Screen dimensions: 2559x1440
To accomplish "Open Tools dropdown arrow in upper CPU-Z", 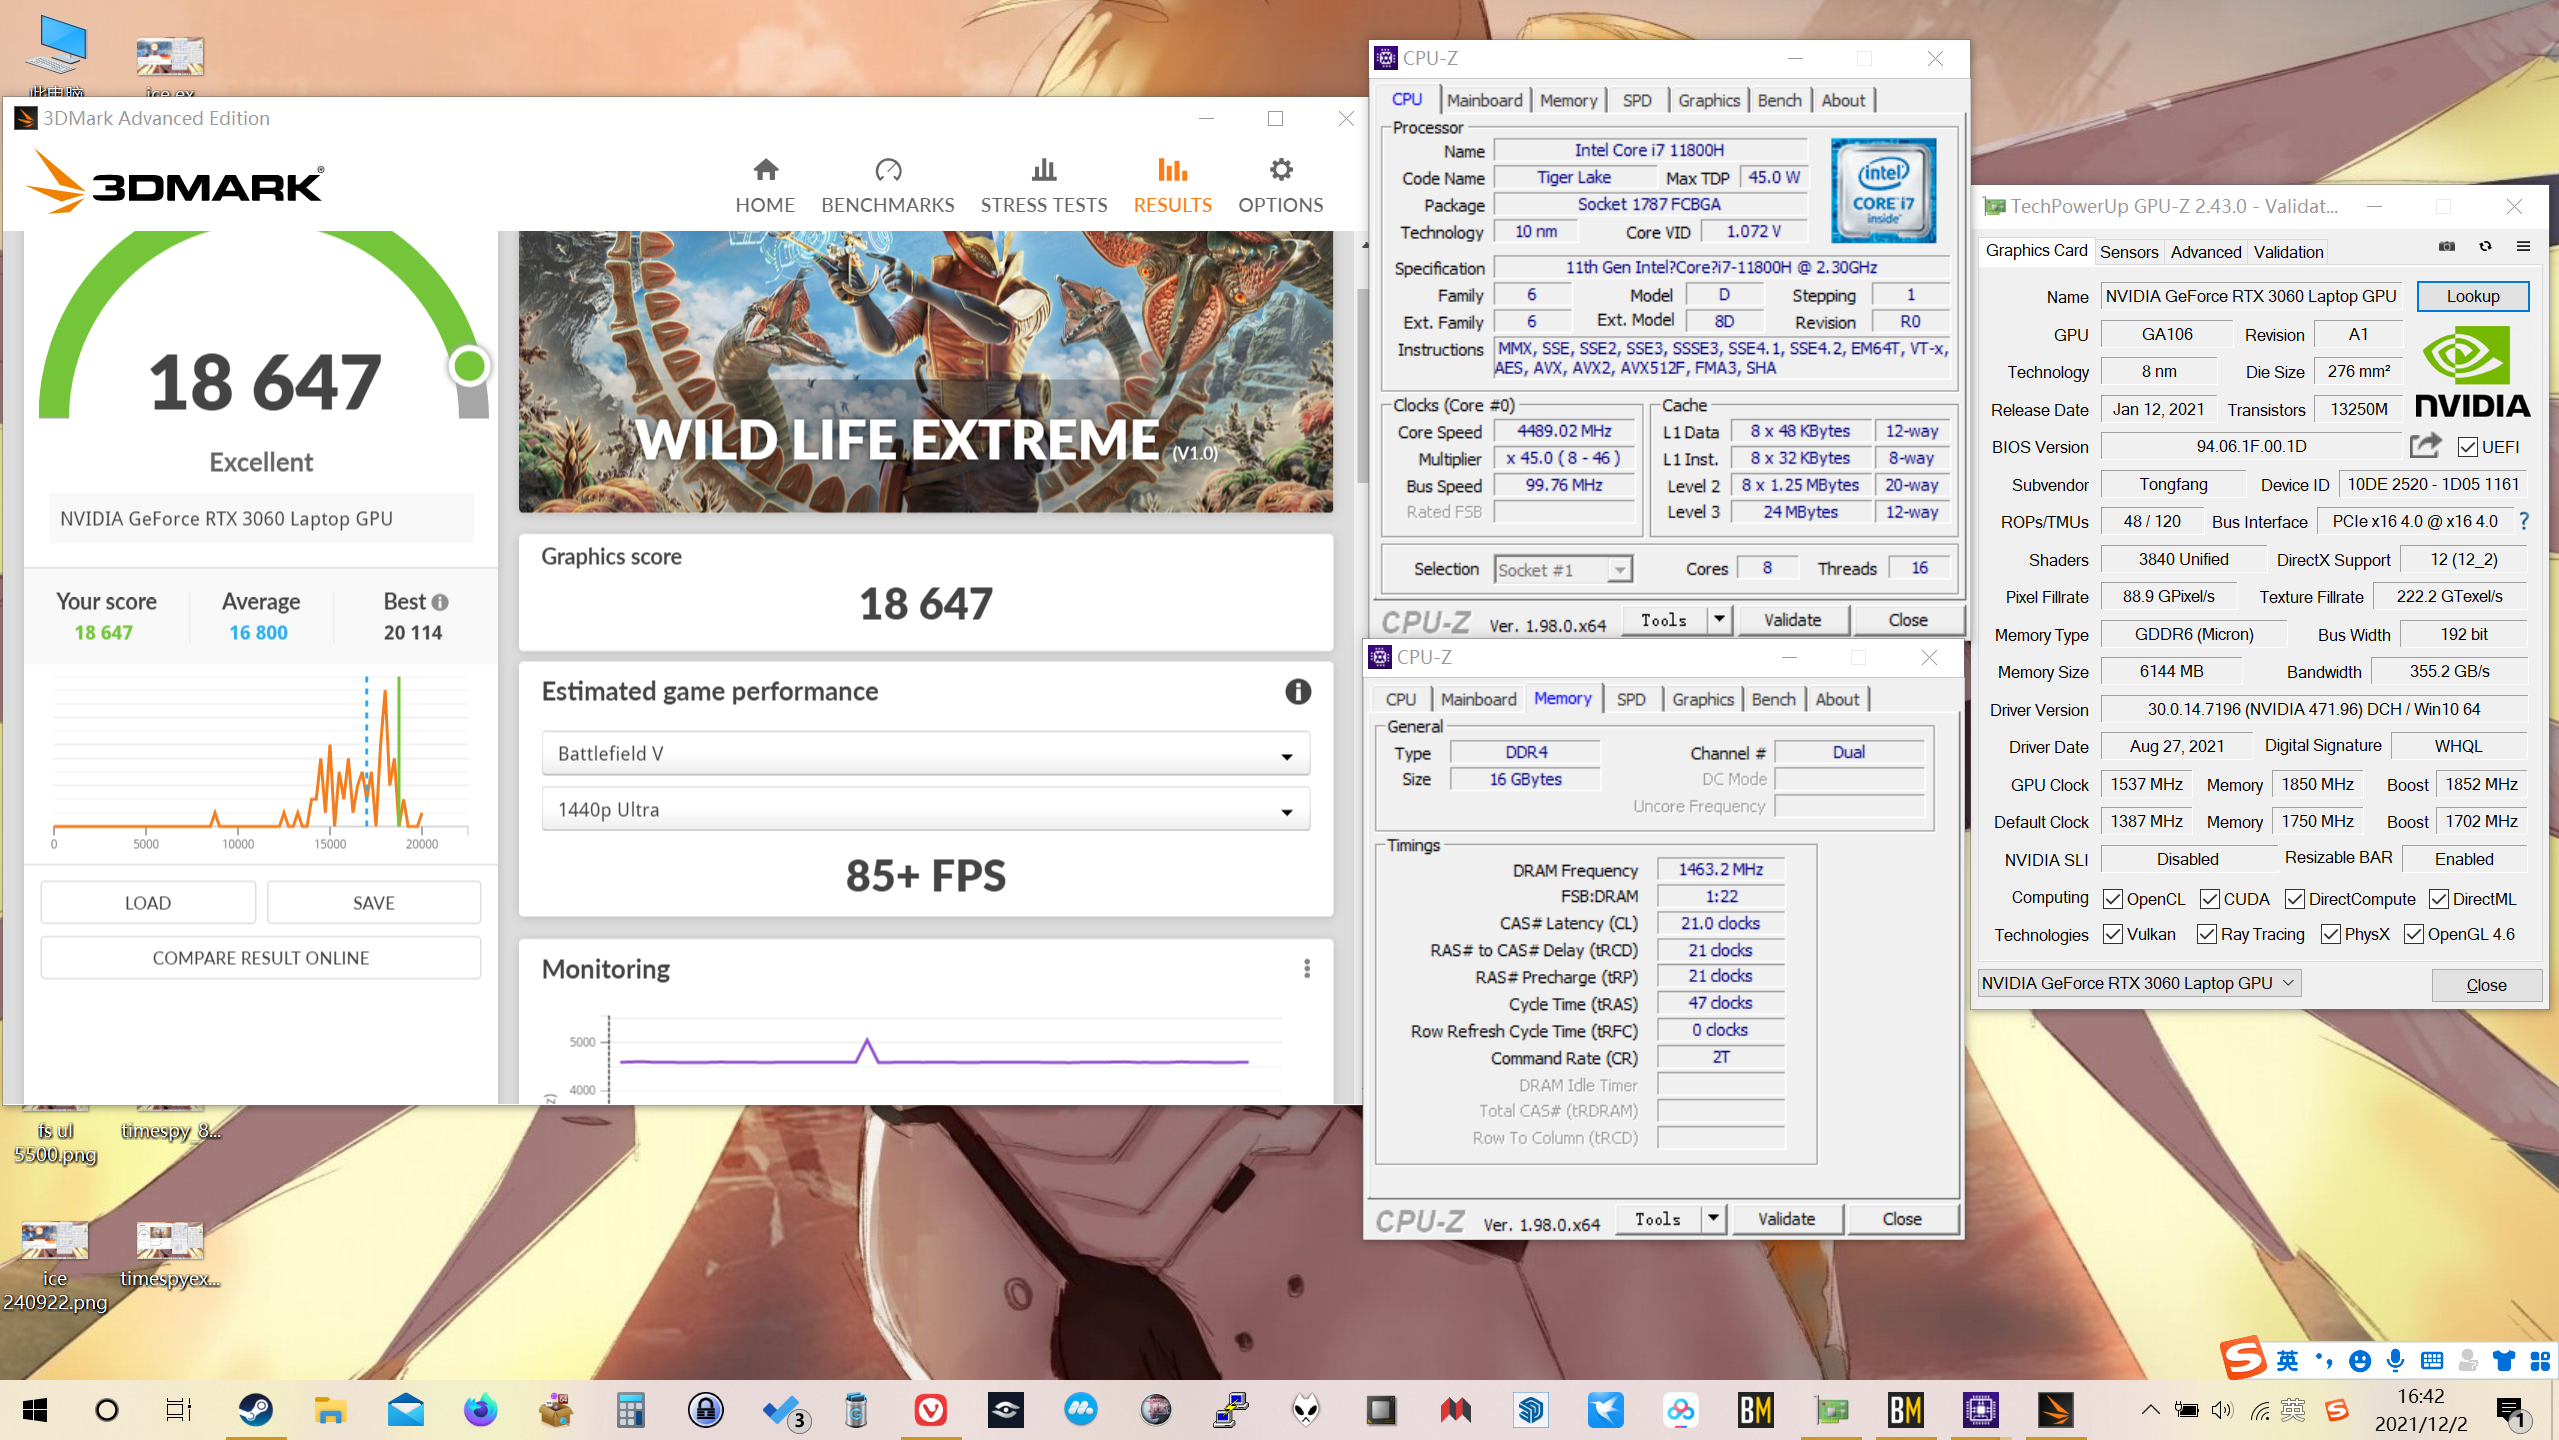I will coord(1719,620).
